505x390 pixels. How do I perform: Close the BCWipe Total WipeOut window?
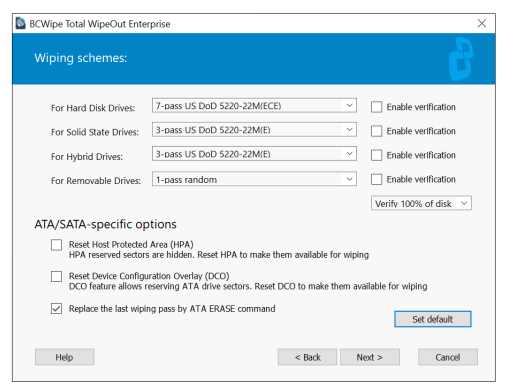481,23
